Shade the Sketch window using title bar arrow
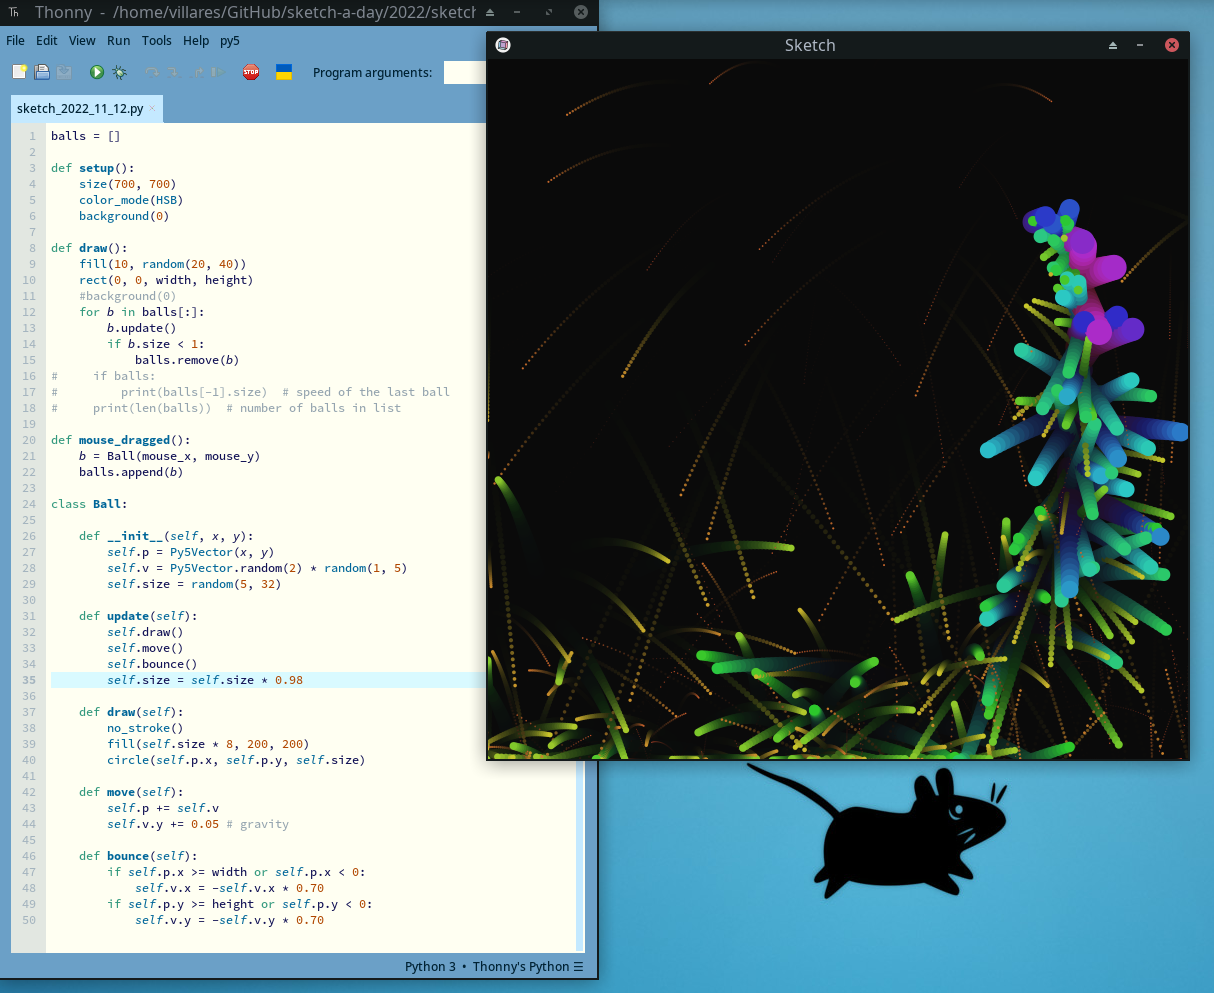 (1113, 45)
